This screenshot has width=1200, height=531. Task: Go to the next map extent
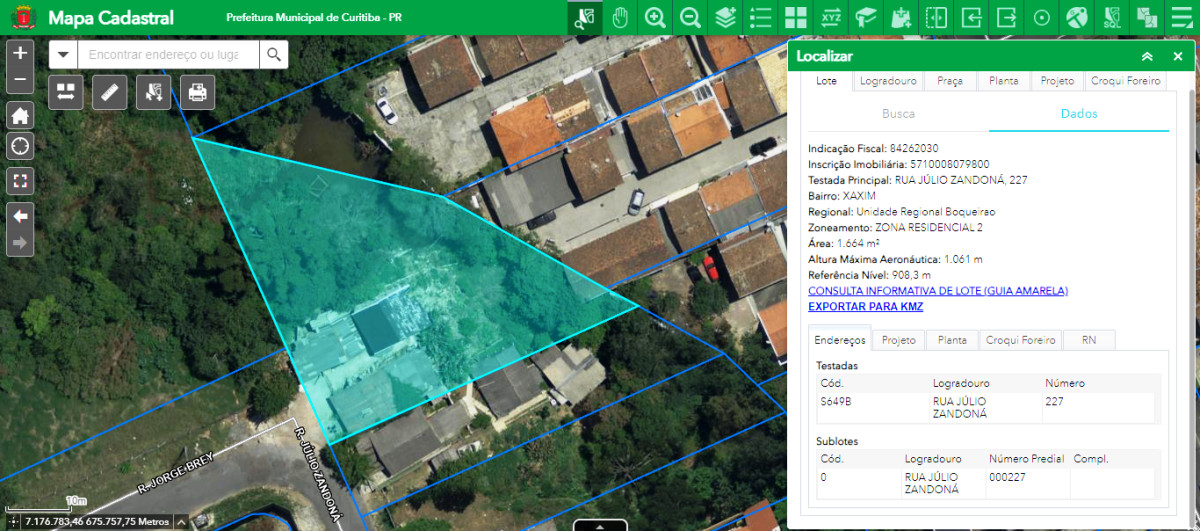pyautogui.click(x=21, y=242)
